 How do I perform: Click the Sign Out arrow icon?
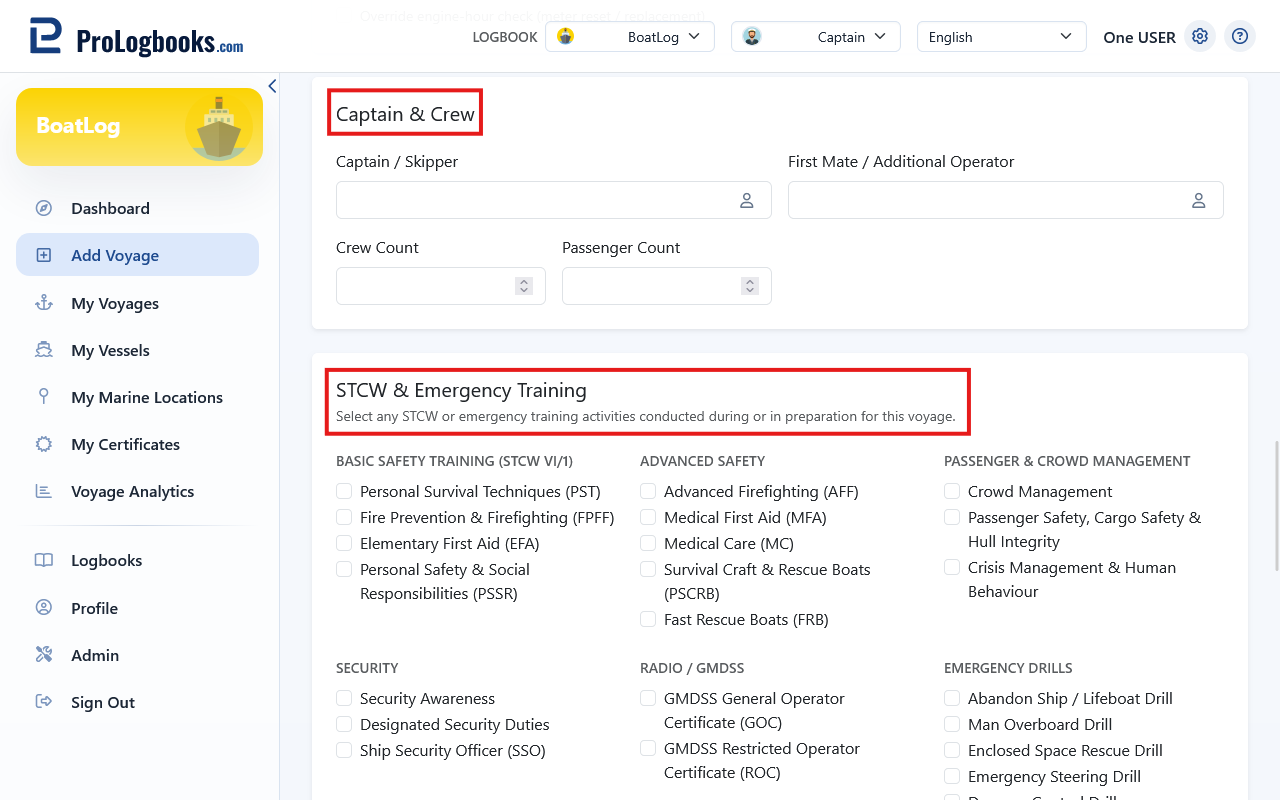tap(44, 702)
